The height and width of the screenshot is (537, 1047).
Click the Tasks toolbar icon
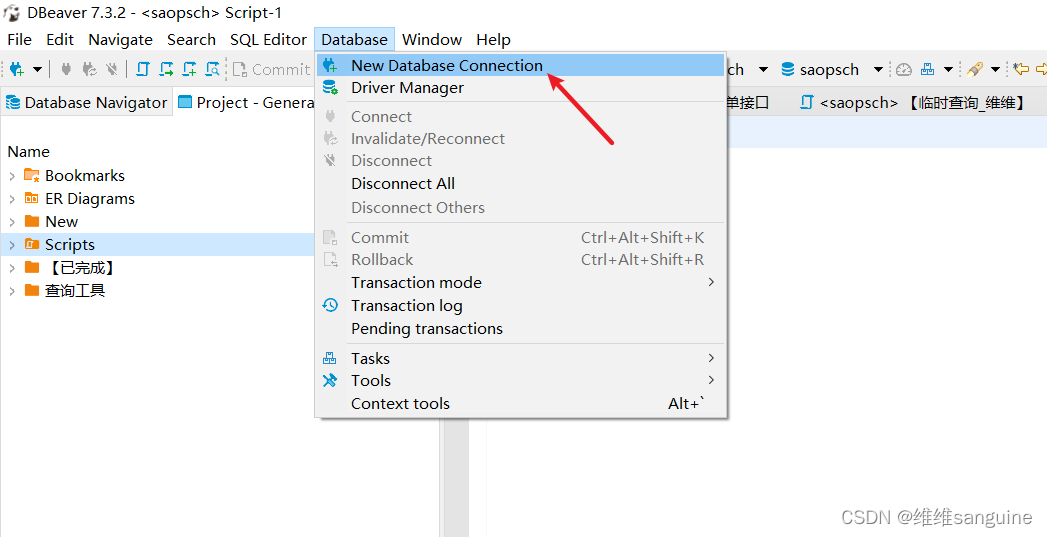pyautogui.click(x=927, y=69)
